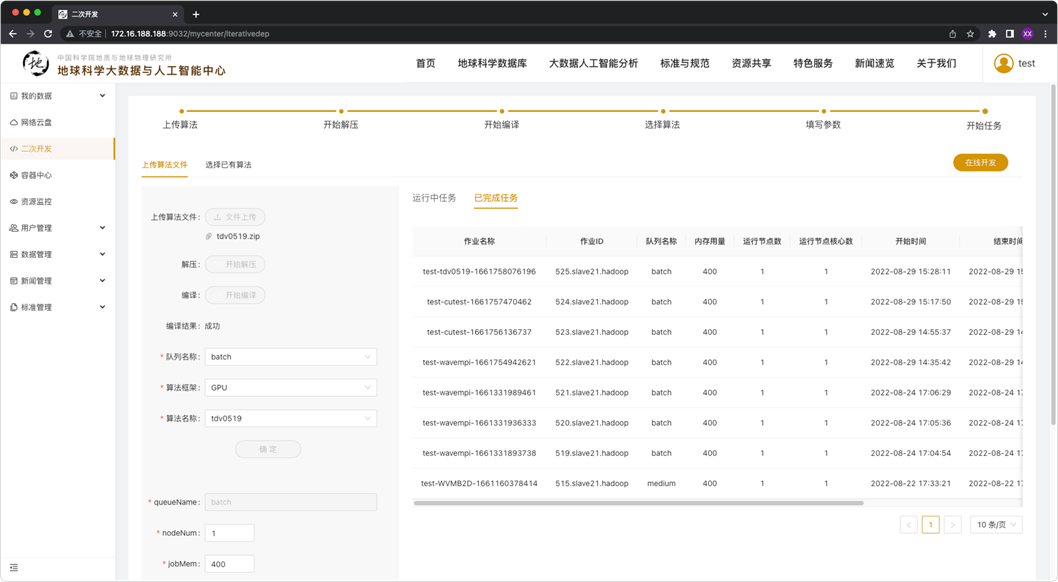Screen dimensions: 1058x582
Task: Click the site logo in the header
Action: click(x=36, y=64)
